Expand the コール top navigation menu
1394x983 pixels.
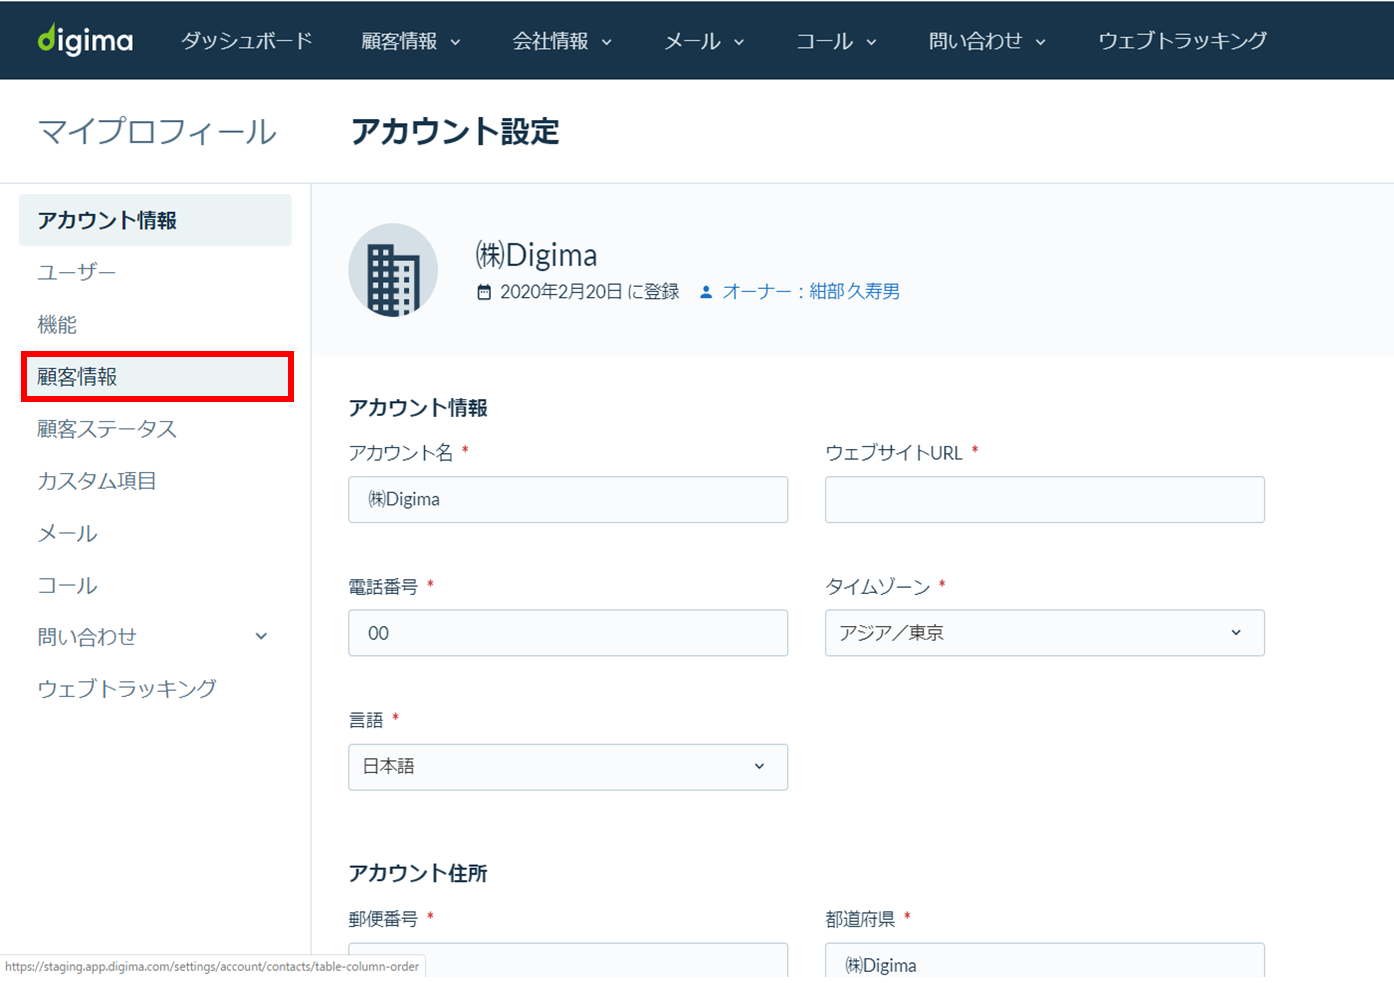click(x=836, y=41)
